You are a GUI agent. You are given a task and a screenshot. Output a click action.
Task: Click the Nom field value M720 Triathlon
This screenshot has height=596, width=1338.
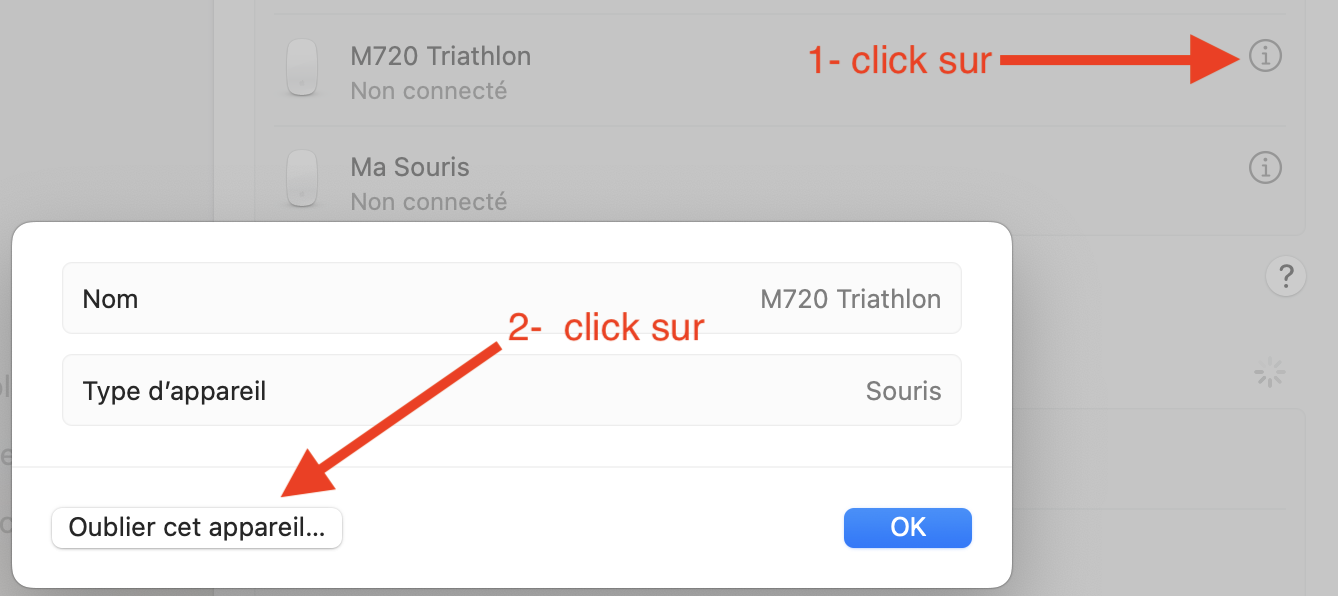point(850,299)
